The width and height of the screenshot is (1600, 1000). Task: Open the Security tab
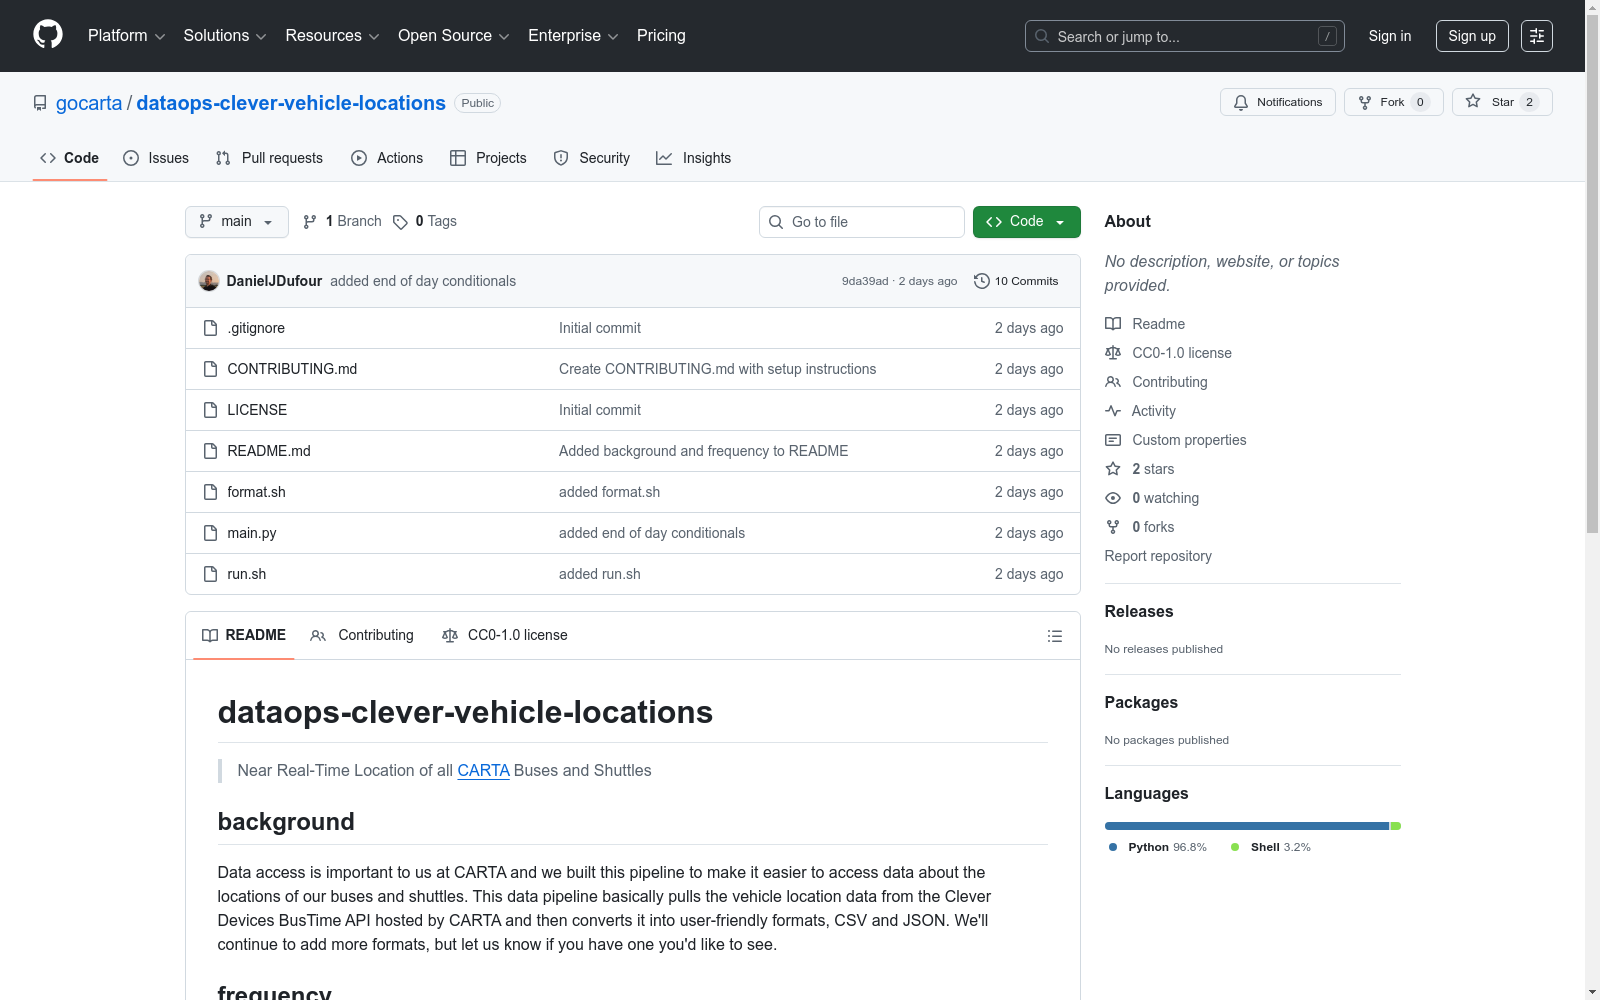coord(592,158)
